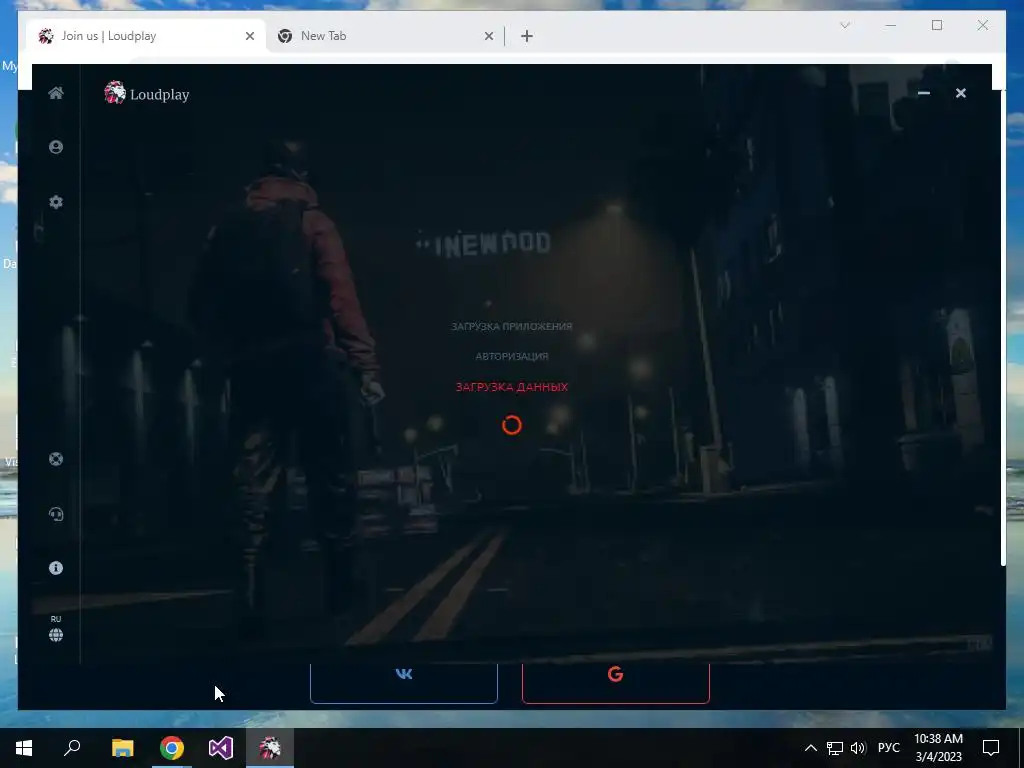Open Chrome tab search dropdown arrow
This screenshot has width=1024, height=768.
[x=844, y=25]
